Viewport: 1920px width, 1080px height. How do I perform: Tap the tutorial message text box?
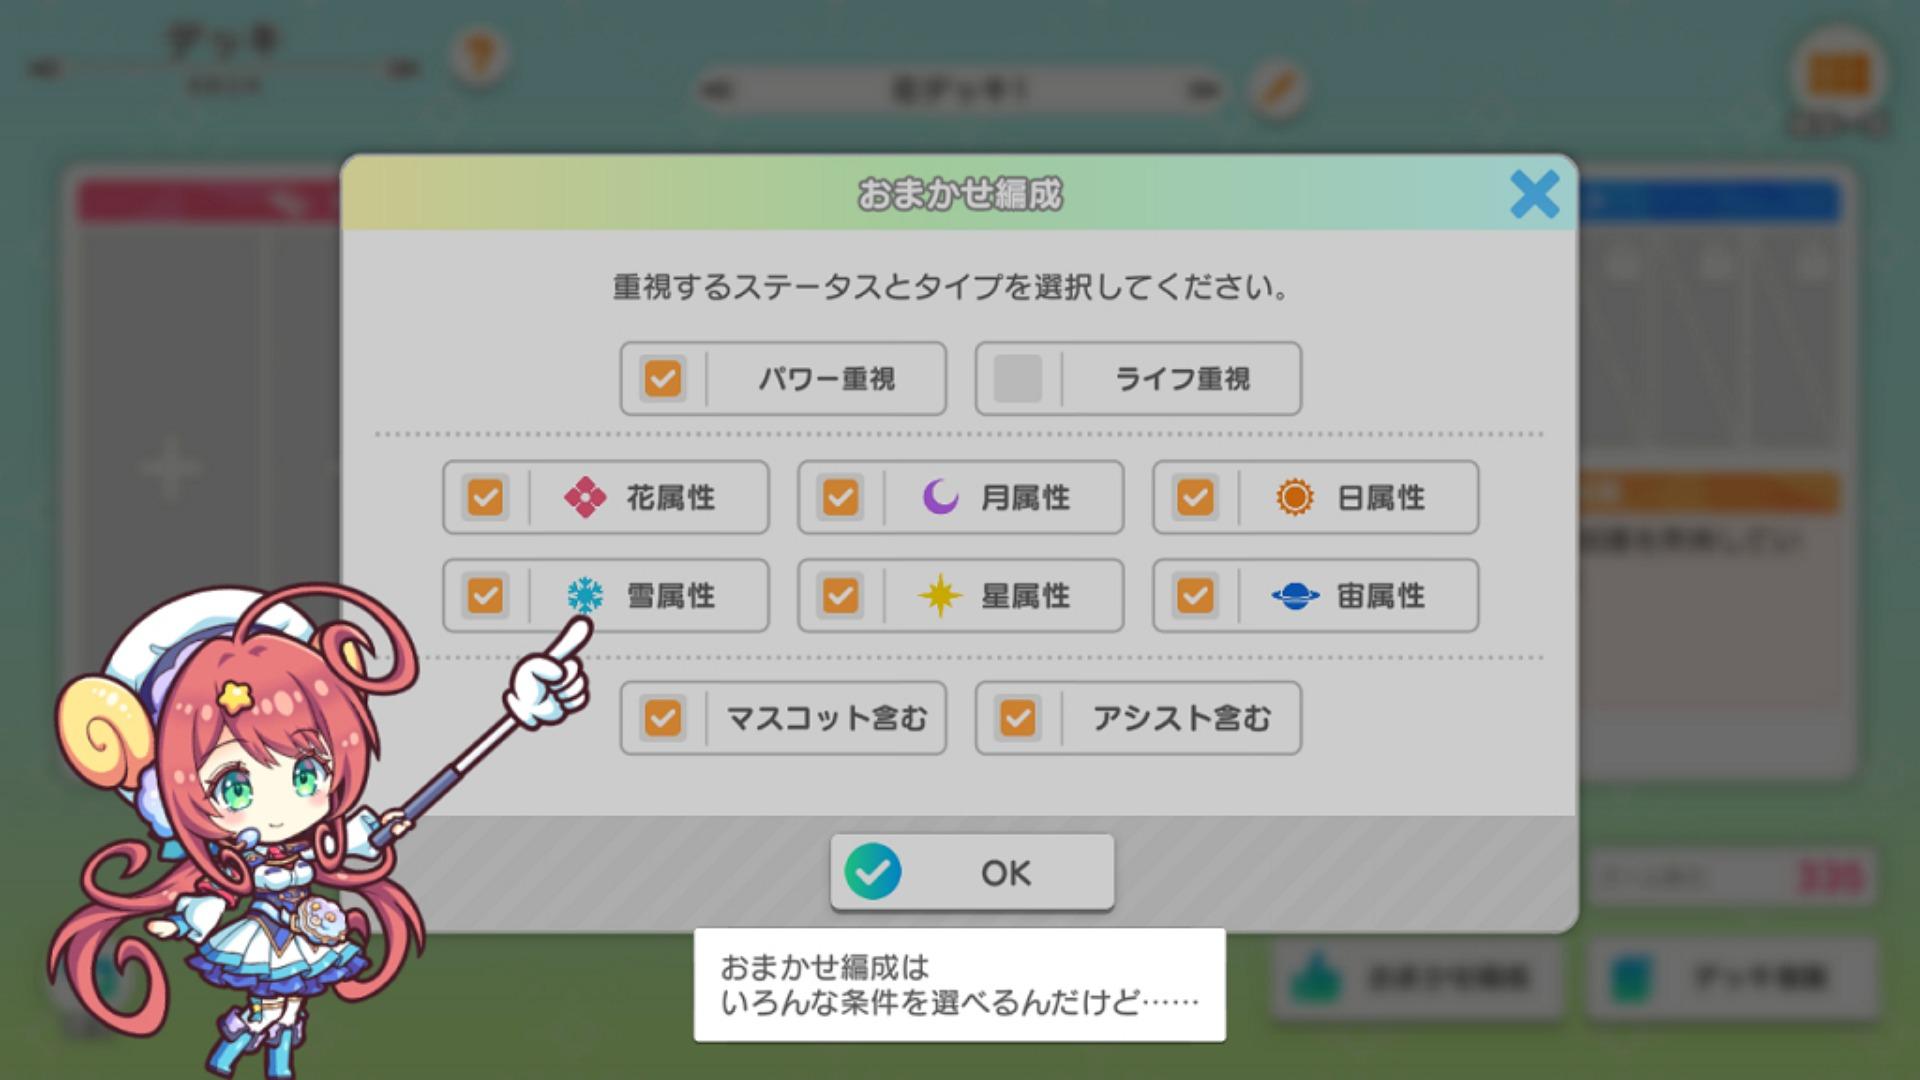tap(959, 985)
